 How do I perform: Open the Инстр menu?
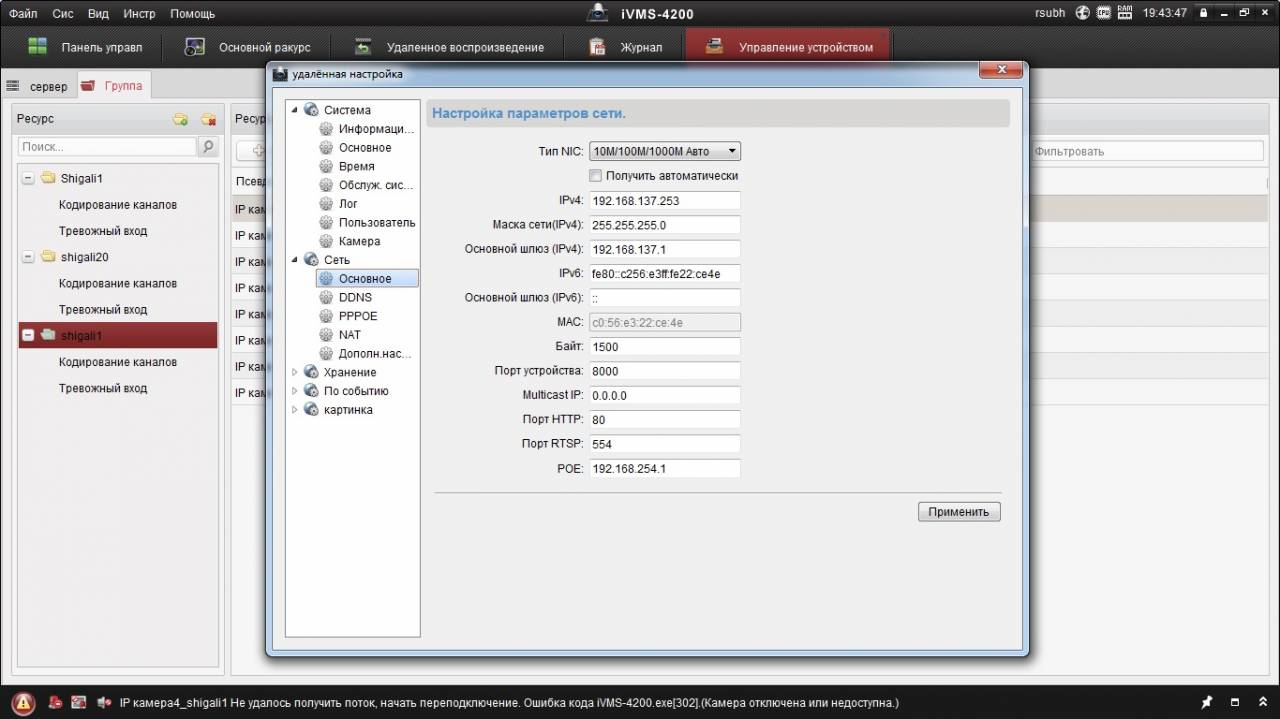(x=139, y=14)
